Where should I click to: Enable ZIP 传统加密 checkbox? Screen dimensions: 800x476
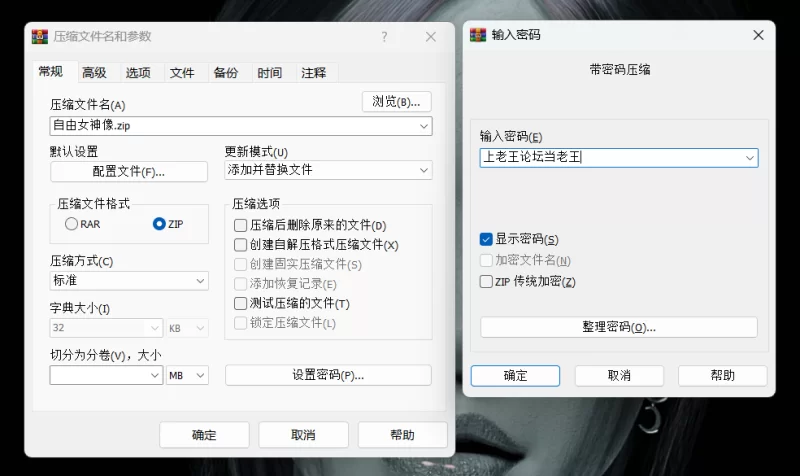486,281
